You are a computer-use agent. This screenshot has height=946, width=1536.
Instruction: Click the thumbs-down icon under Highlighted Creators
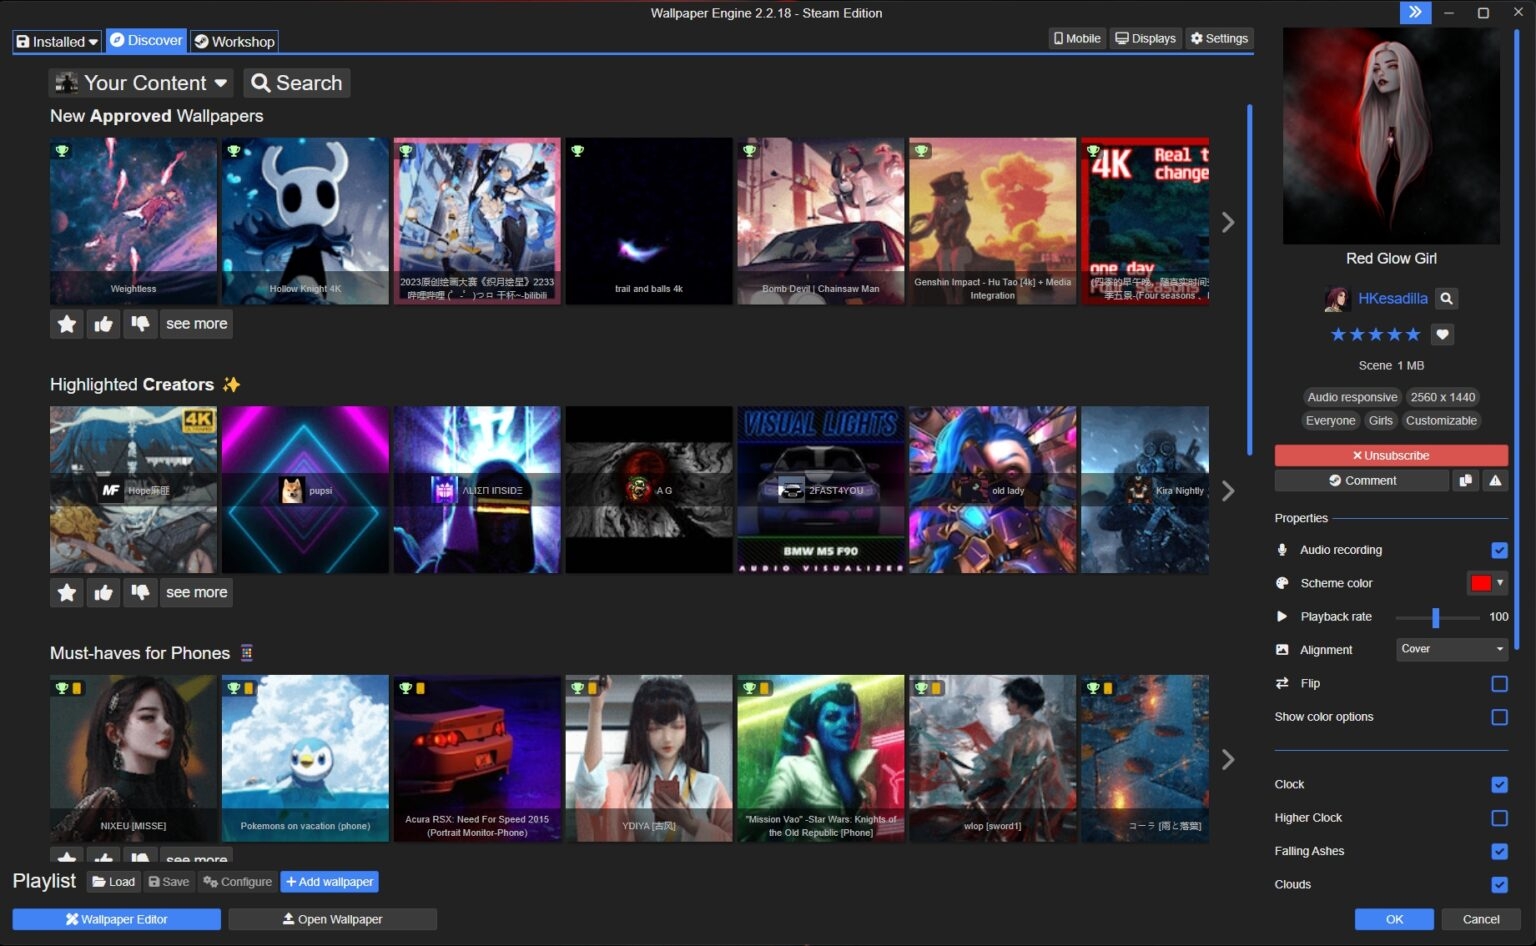point(140,592)
